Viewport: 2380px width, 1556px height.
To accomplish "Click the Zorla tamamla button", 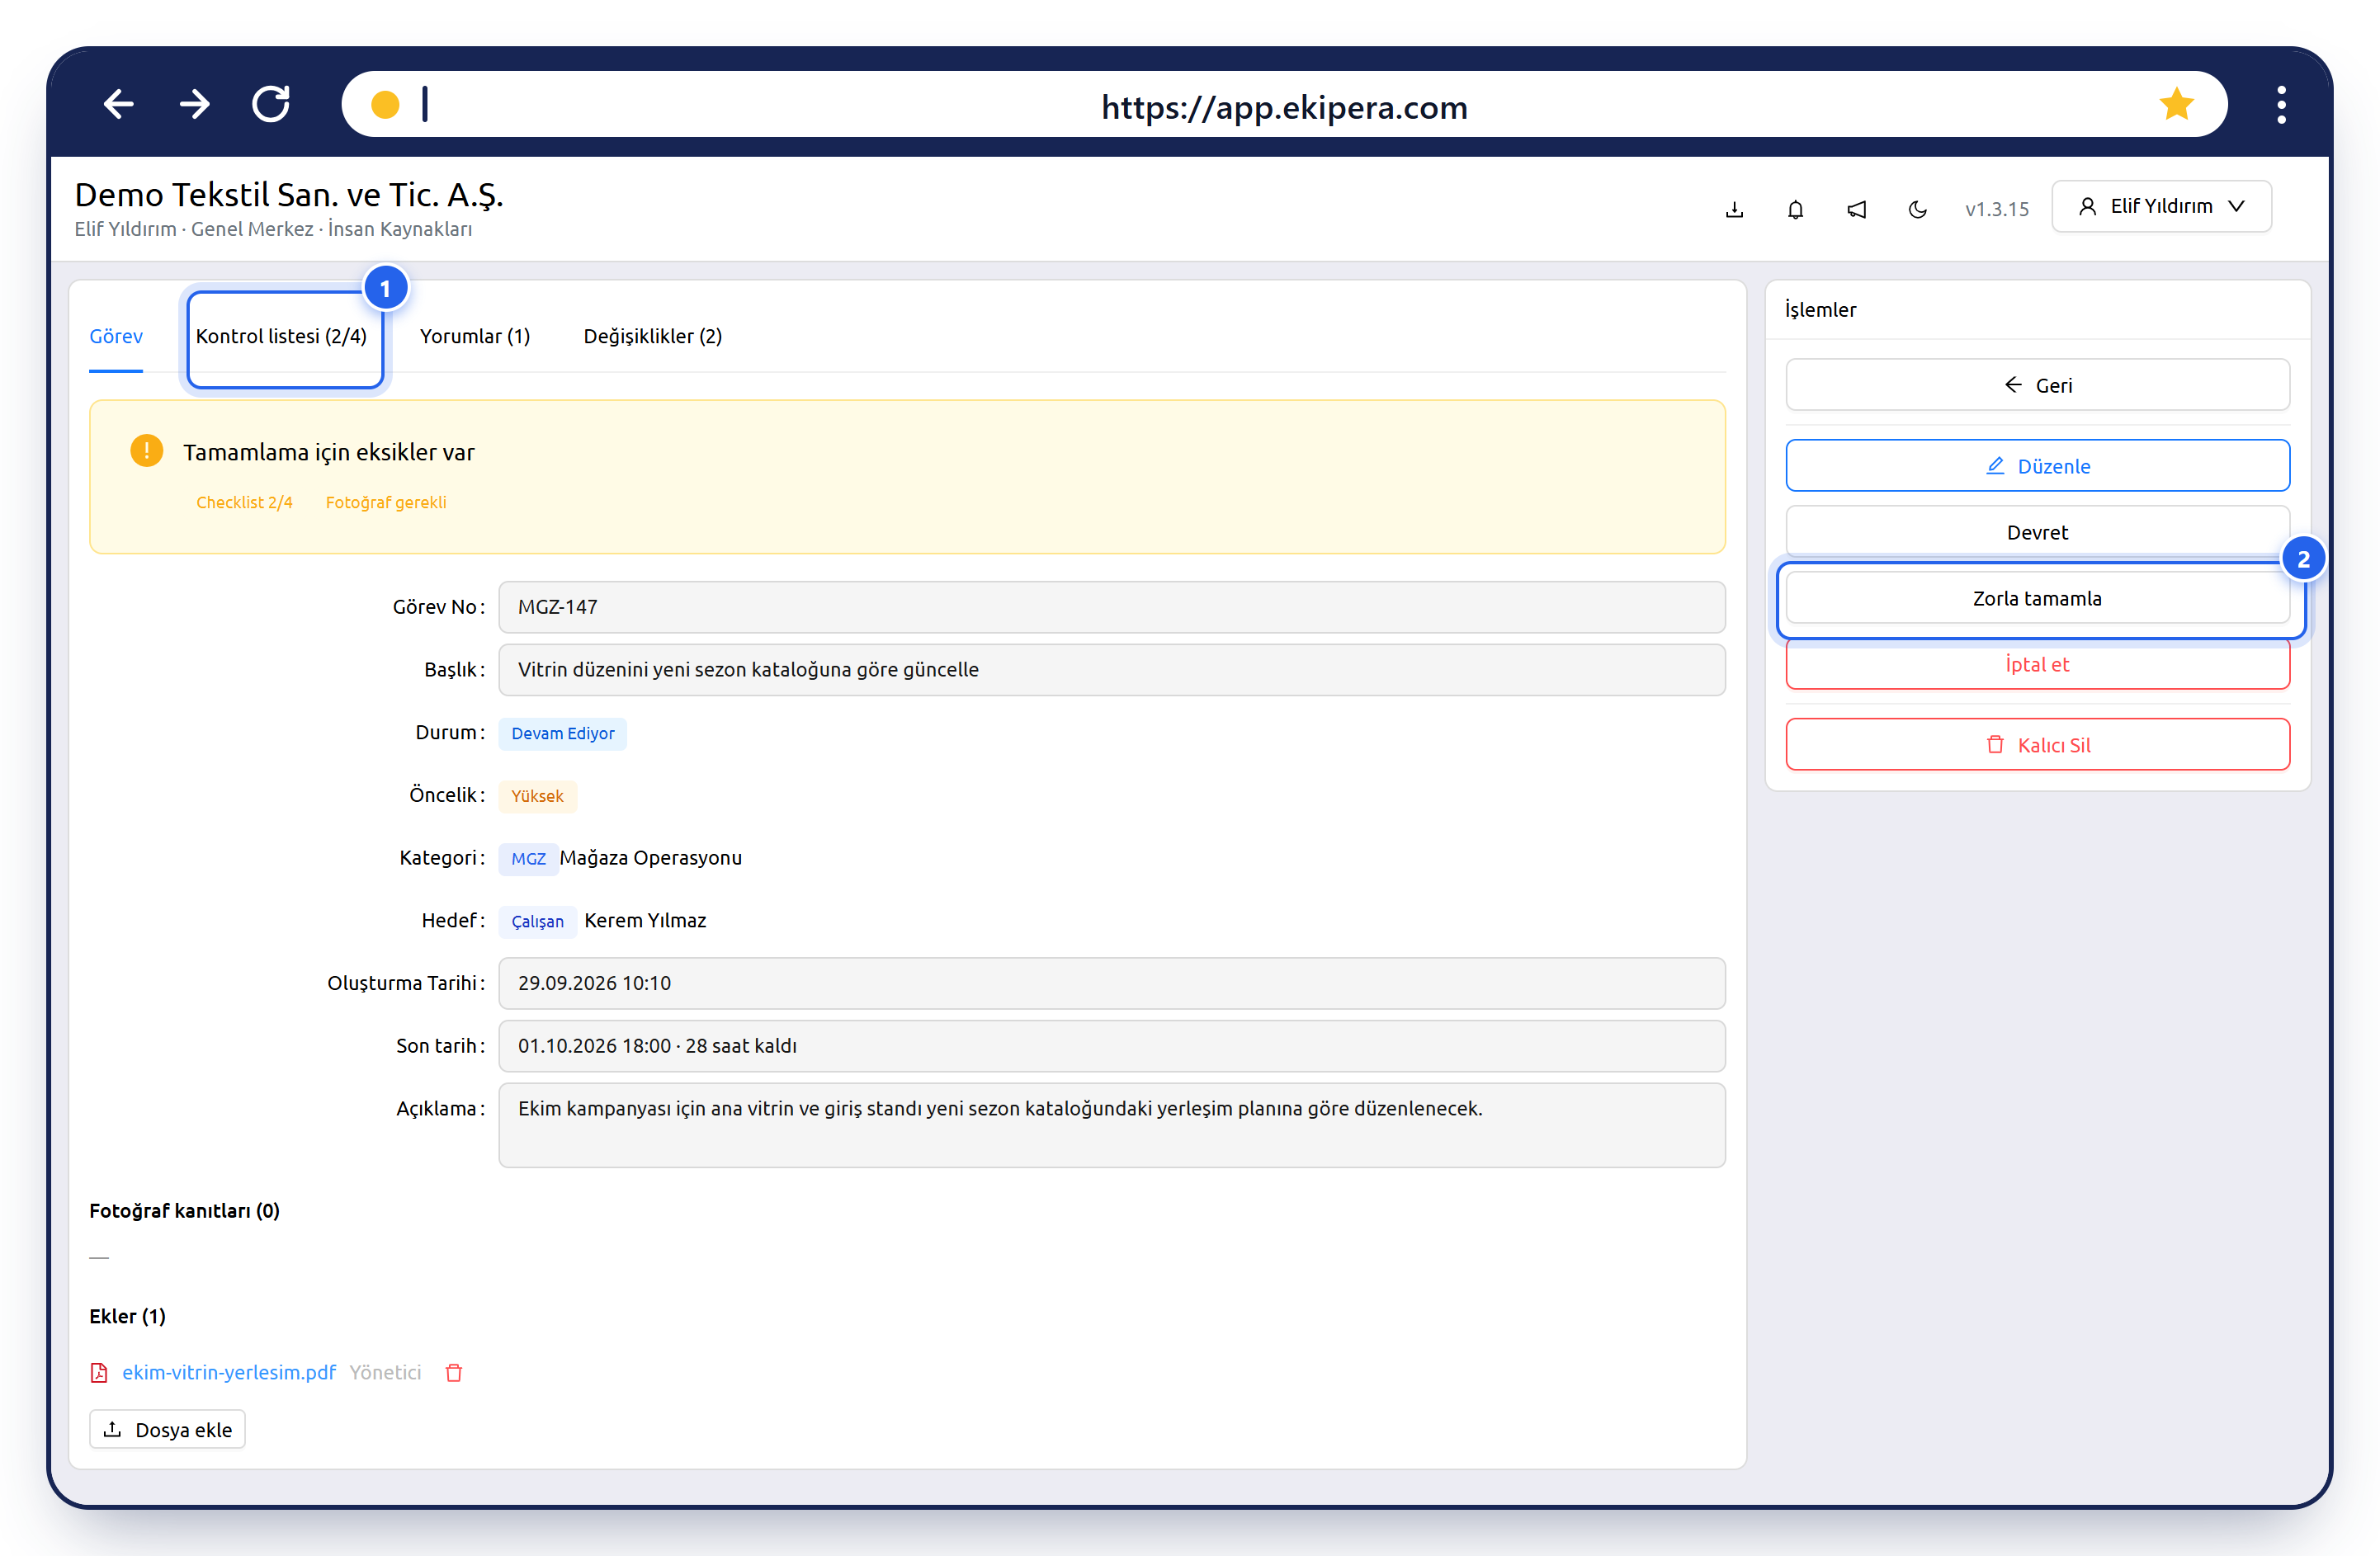I will [x=2037, y=598].
